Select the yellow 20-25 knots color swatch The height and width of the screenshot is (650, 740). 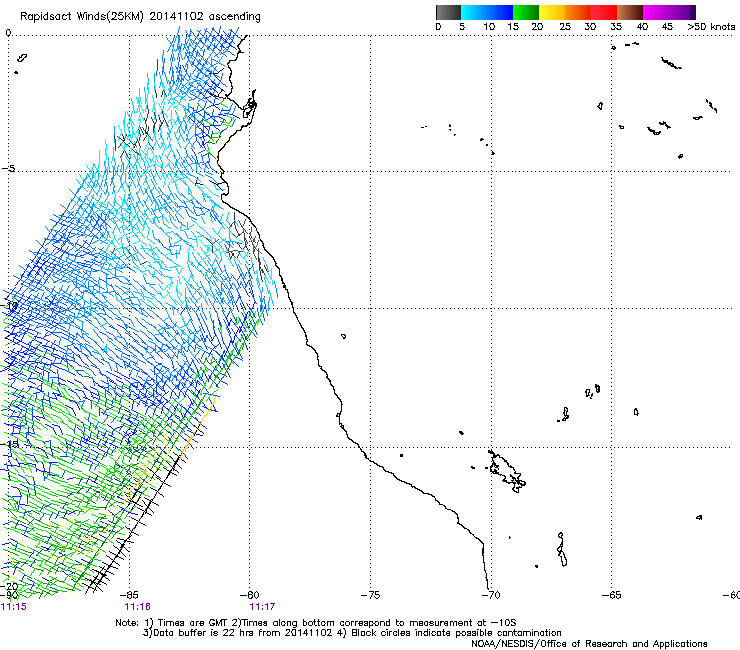point(552,12)
